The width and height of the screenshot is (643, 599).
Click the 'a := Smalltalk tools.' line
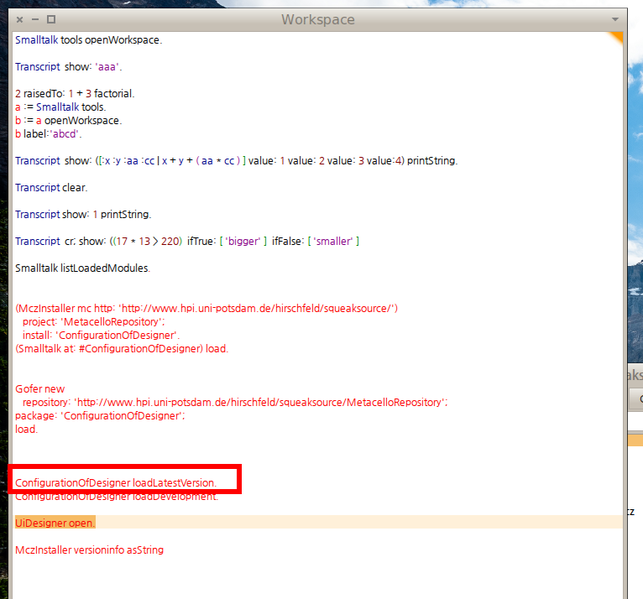(60, 107)
